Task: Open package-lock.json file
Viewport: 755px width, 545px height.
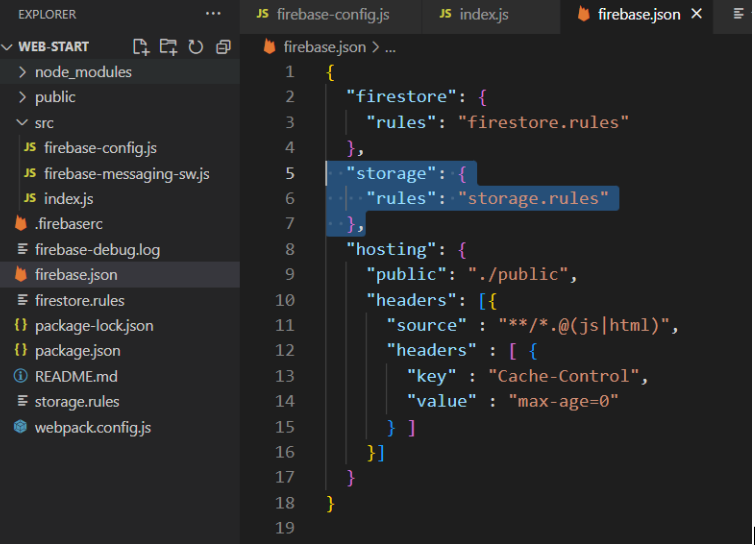Action: (120, 325)
